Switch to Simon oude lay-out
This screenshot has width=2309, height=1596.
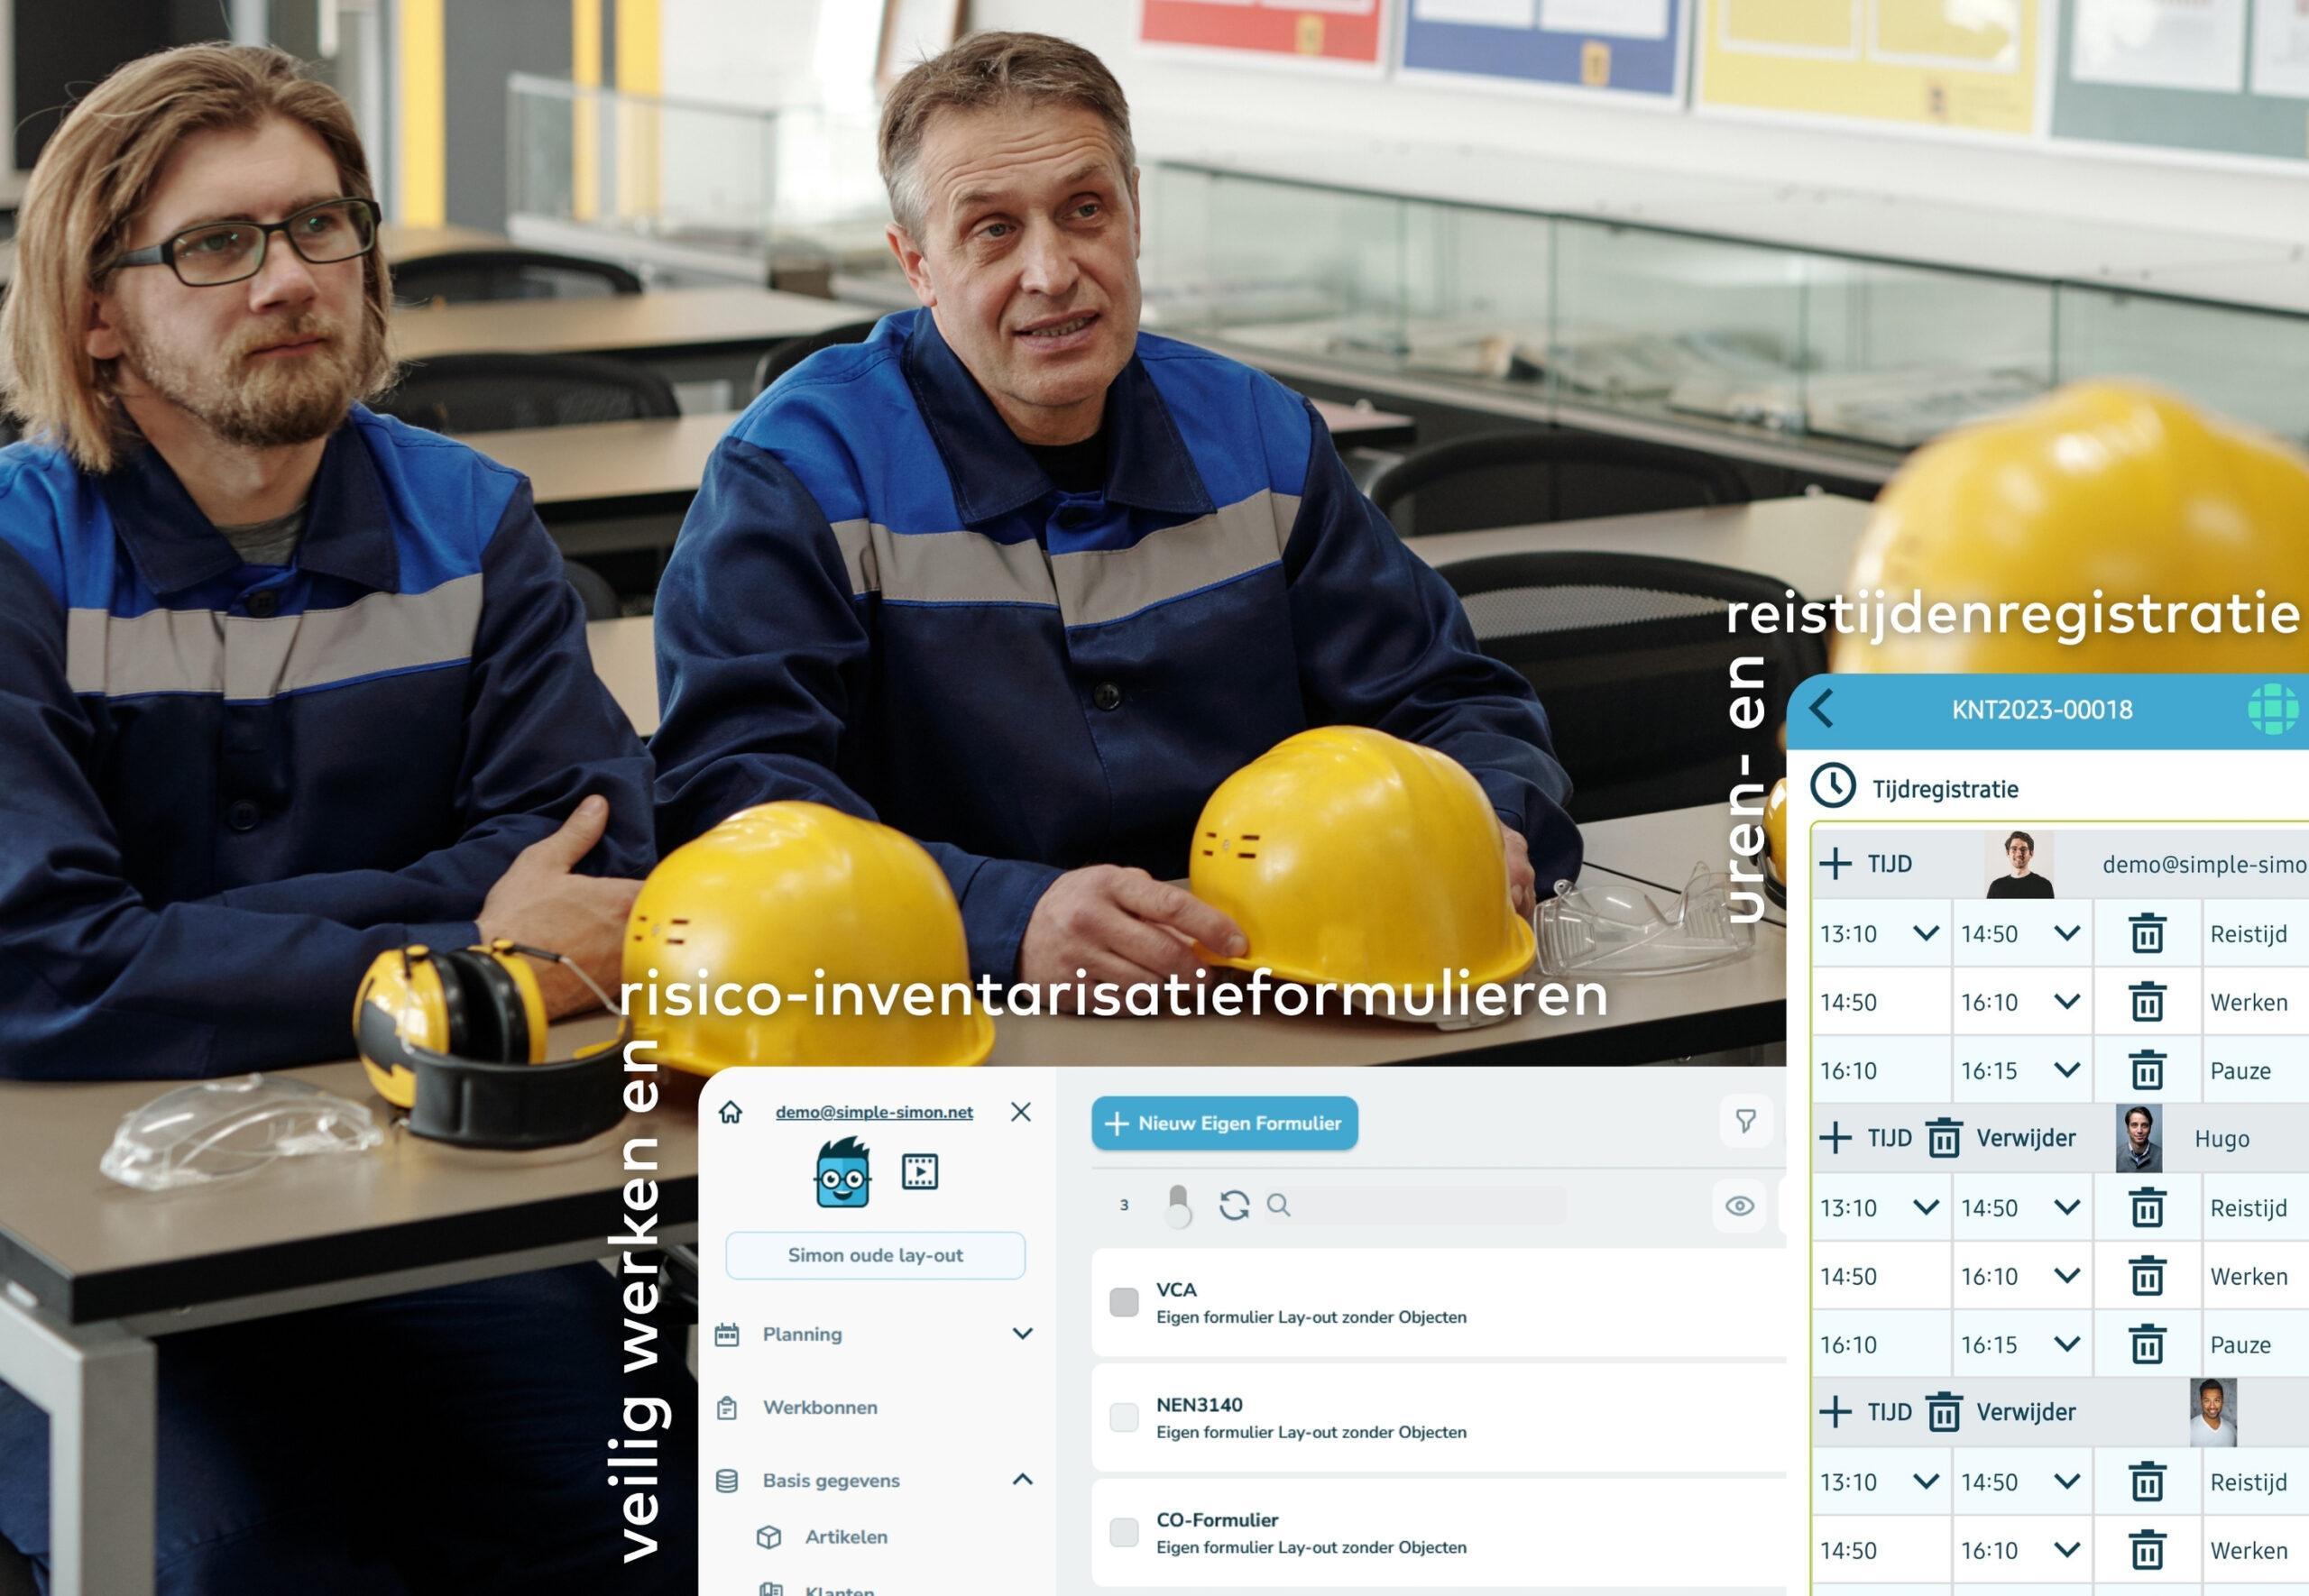[875, 1255]
